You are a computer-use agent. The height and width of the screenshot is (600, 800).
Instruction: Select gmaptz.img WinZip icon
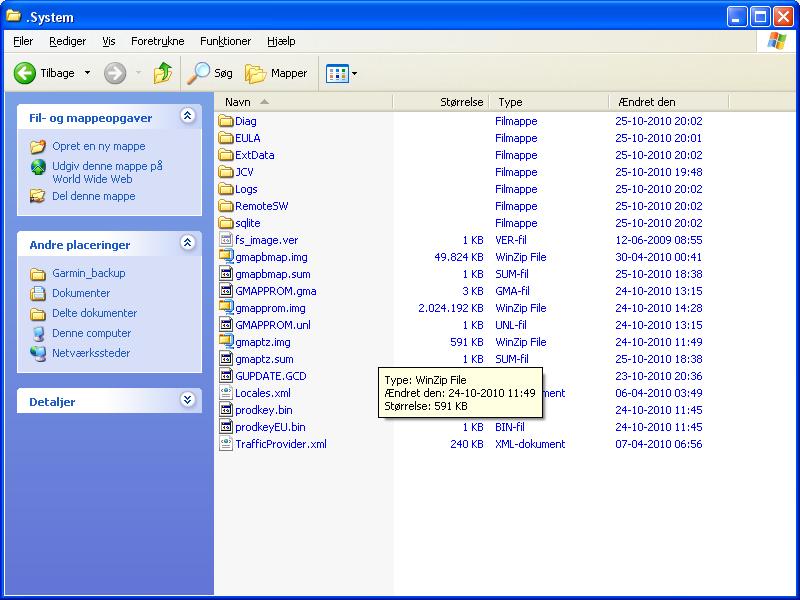click(226, 341)
